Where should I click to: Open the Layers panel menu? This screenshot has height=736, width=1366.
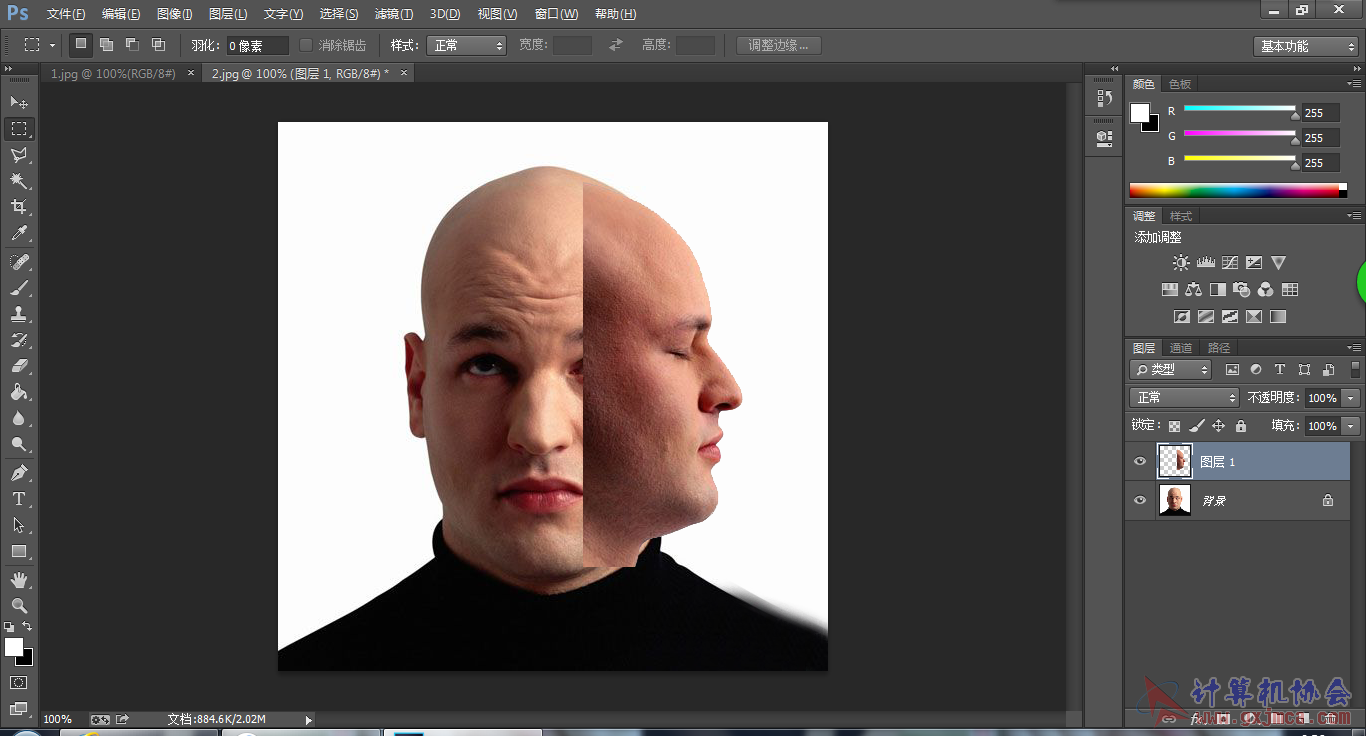(x=1354, y=348)
